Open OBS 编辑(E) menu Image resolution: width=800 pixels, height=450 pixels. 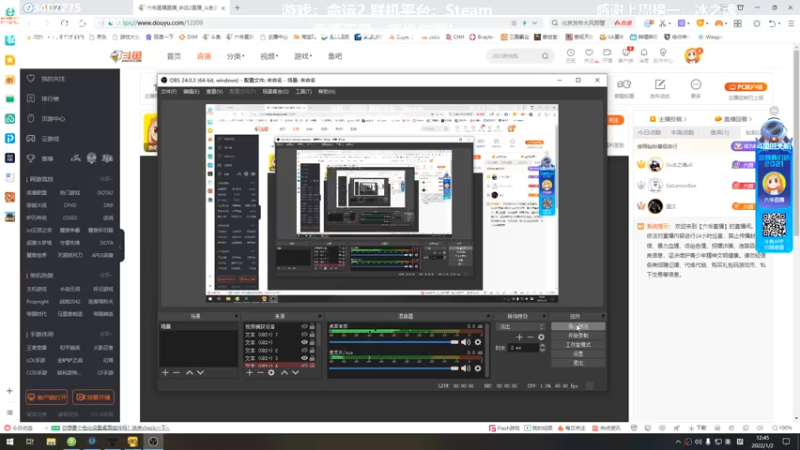click(x=191, y=92)
